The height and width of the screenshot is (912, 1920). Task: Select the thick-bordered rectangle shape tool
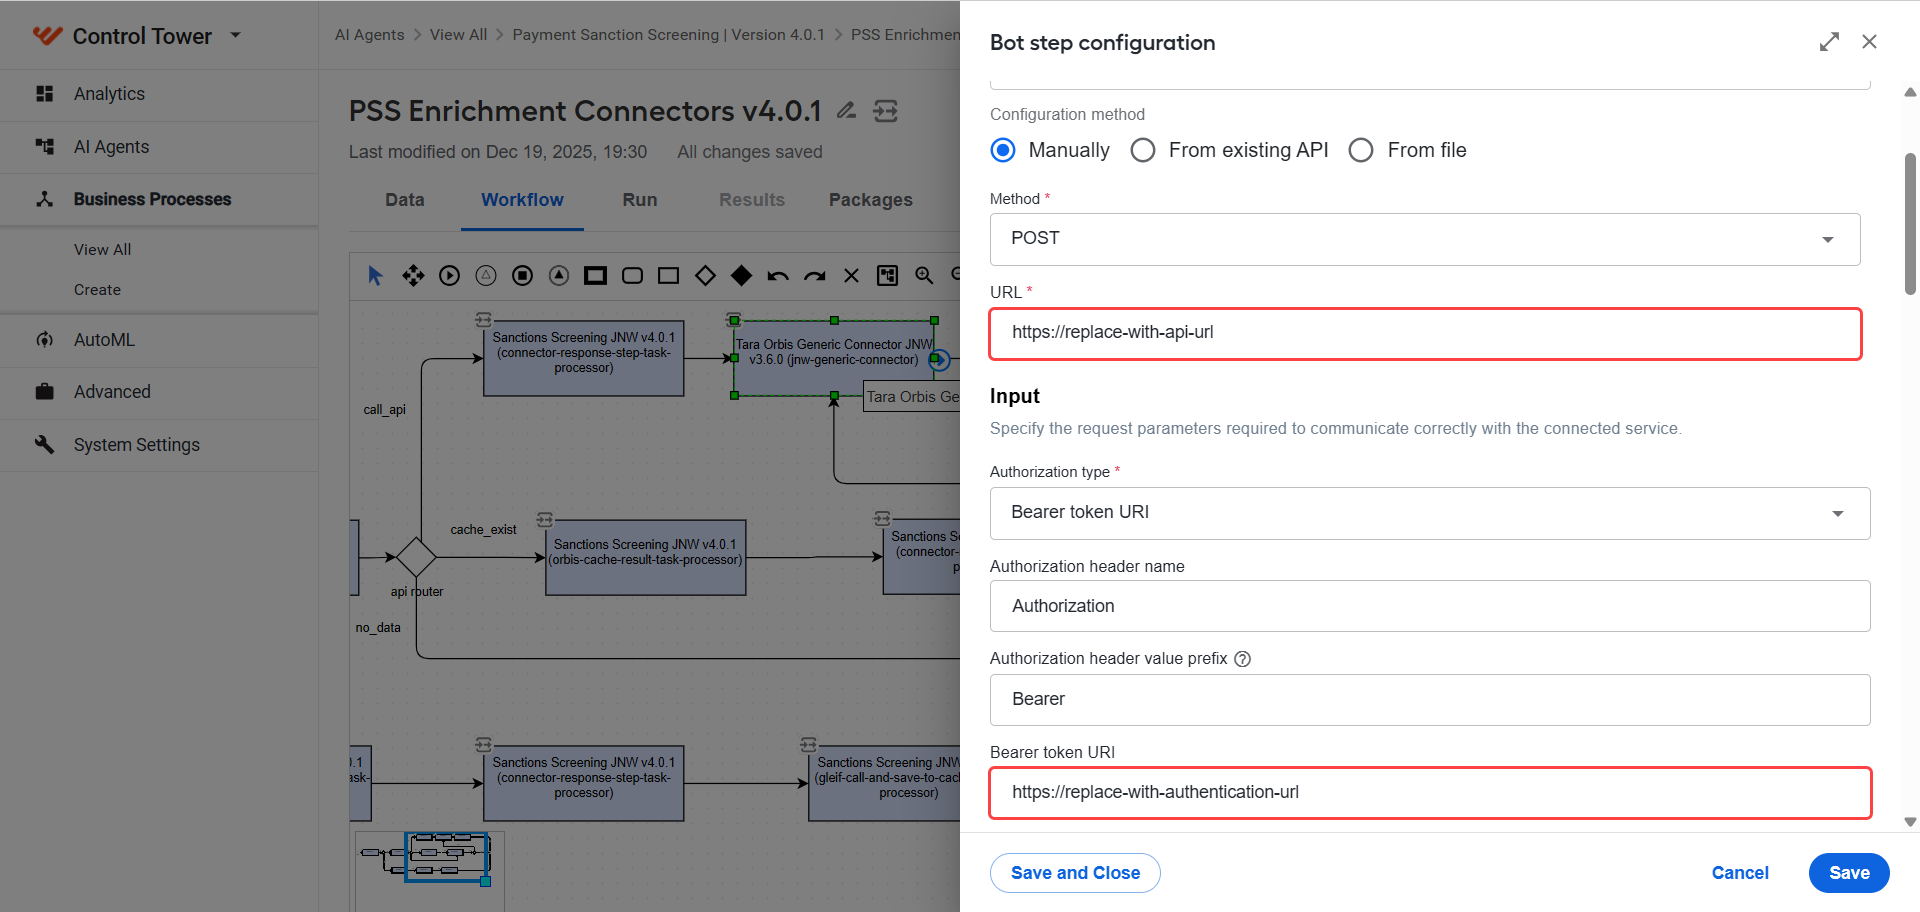[596, 276]
